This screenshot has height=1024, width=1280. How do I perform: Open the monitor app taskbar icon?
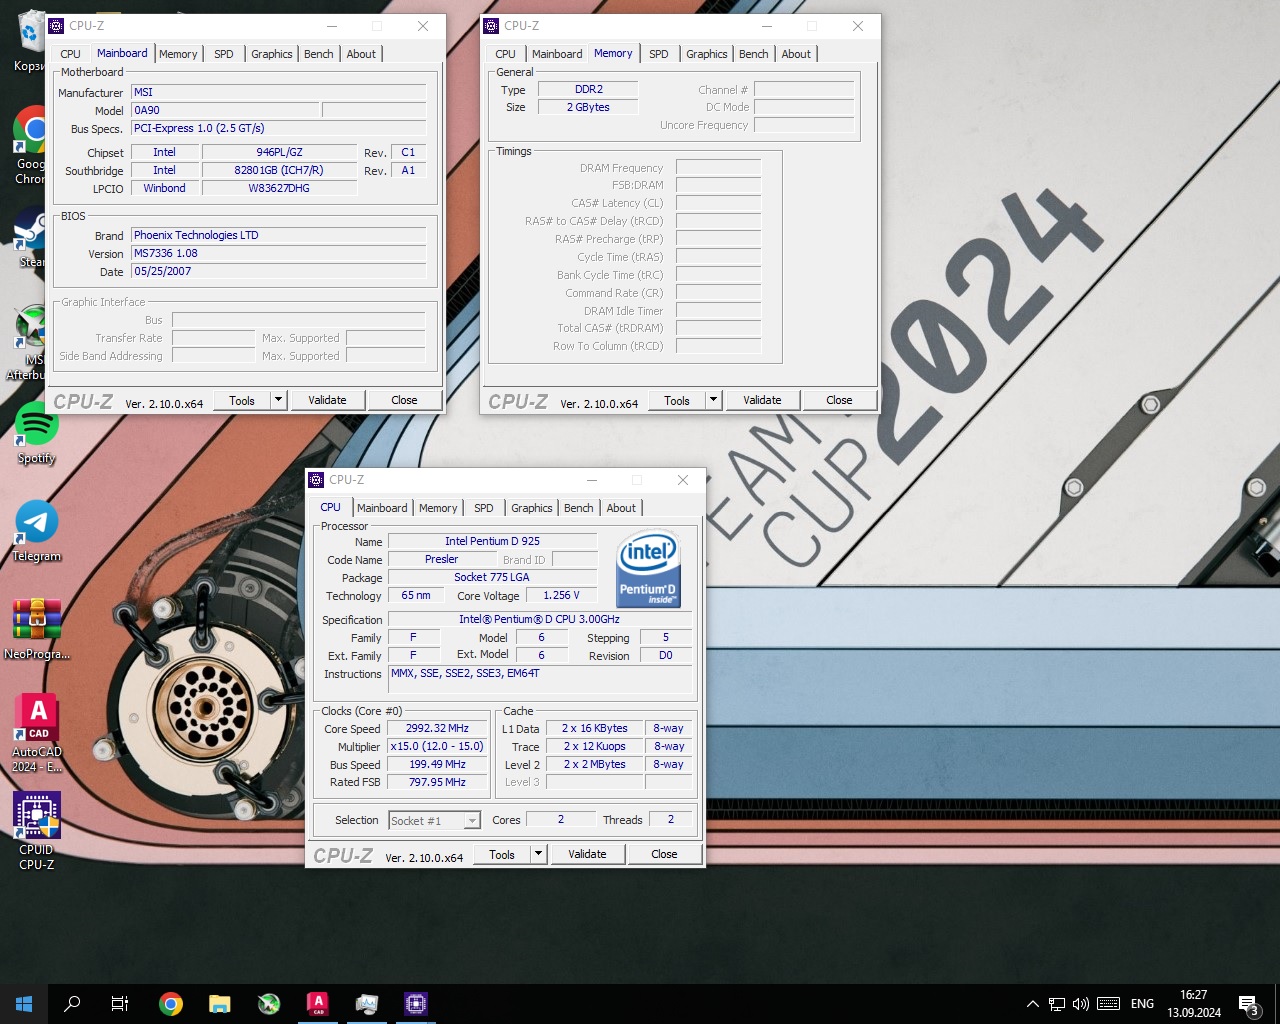pyautogui.click(x=367, y=1004)
